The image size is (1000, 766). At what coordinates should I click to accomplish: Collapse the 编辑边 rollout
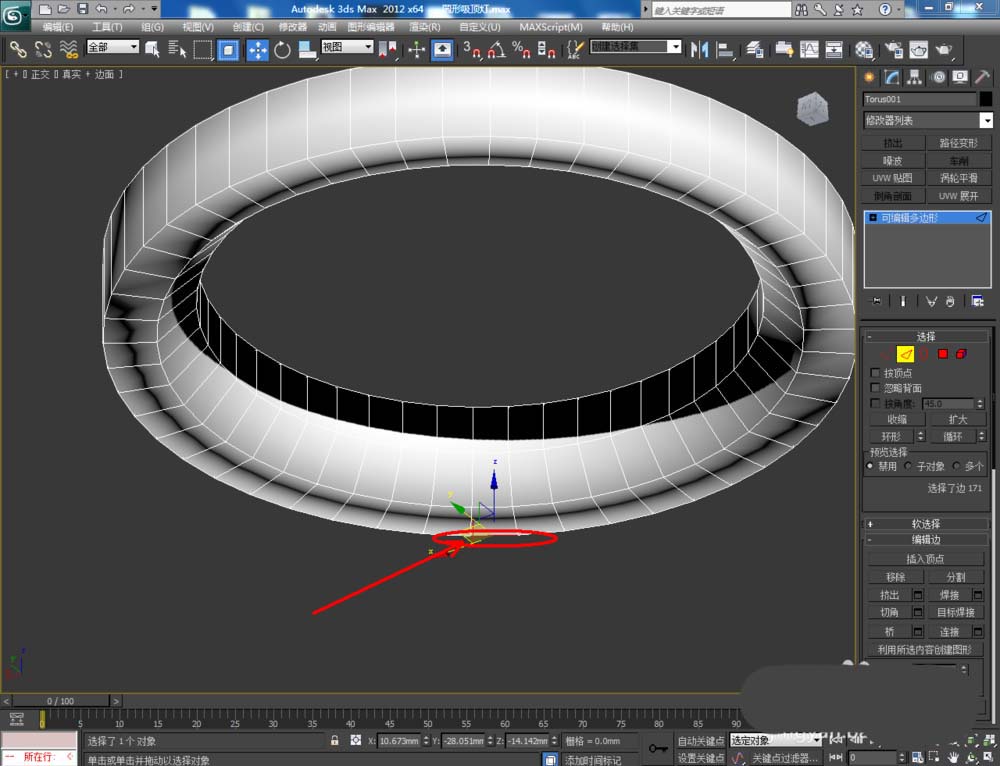point(925,540)
